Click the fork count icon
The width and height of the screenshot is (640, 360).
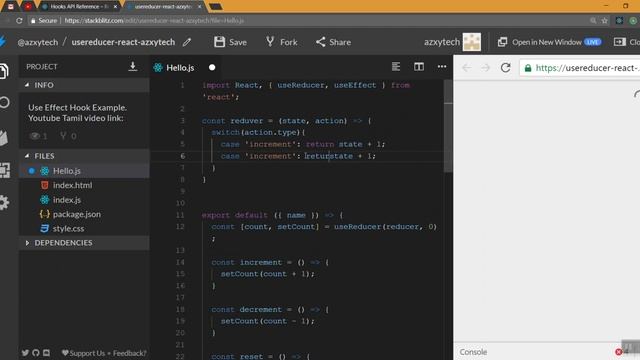click(63, 136)
